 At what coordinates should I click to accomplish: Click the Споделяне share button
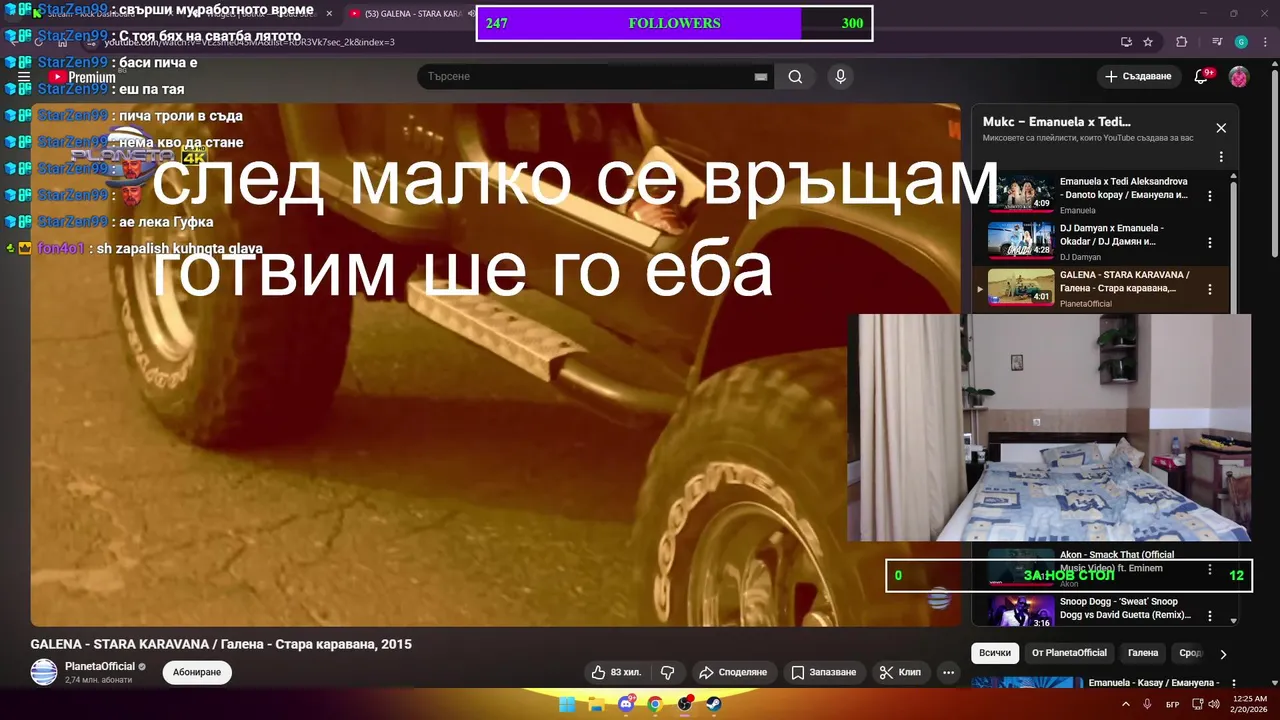pyautogui.click(x=733, y=672)
